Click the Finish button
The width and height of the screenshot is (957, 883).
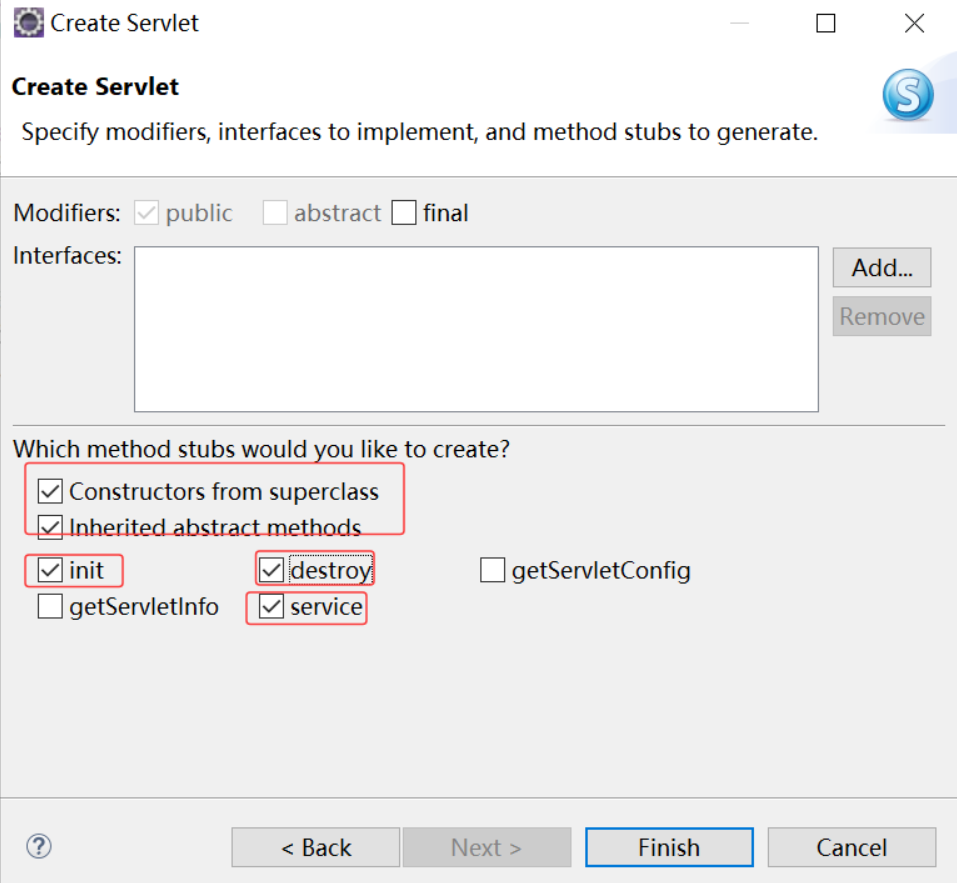pos(669,847)
